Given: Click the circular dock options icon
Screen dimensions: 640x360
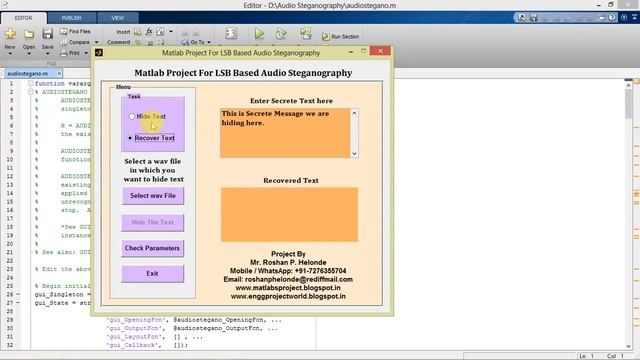Looking at the screenshot, I should click(x=624, y=17).
